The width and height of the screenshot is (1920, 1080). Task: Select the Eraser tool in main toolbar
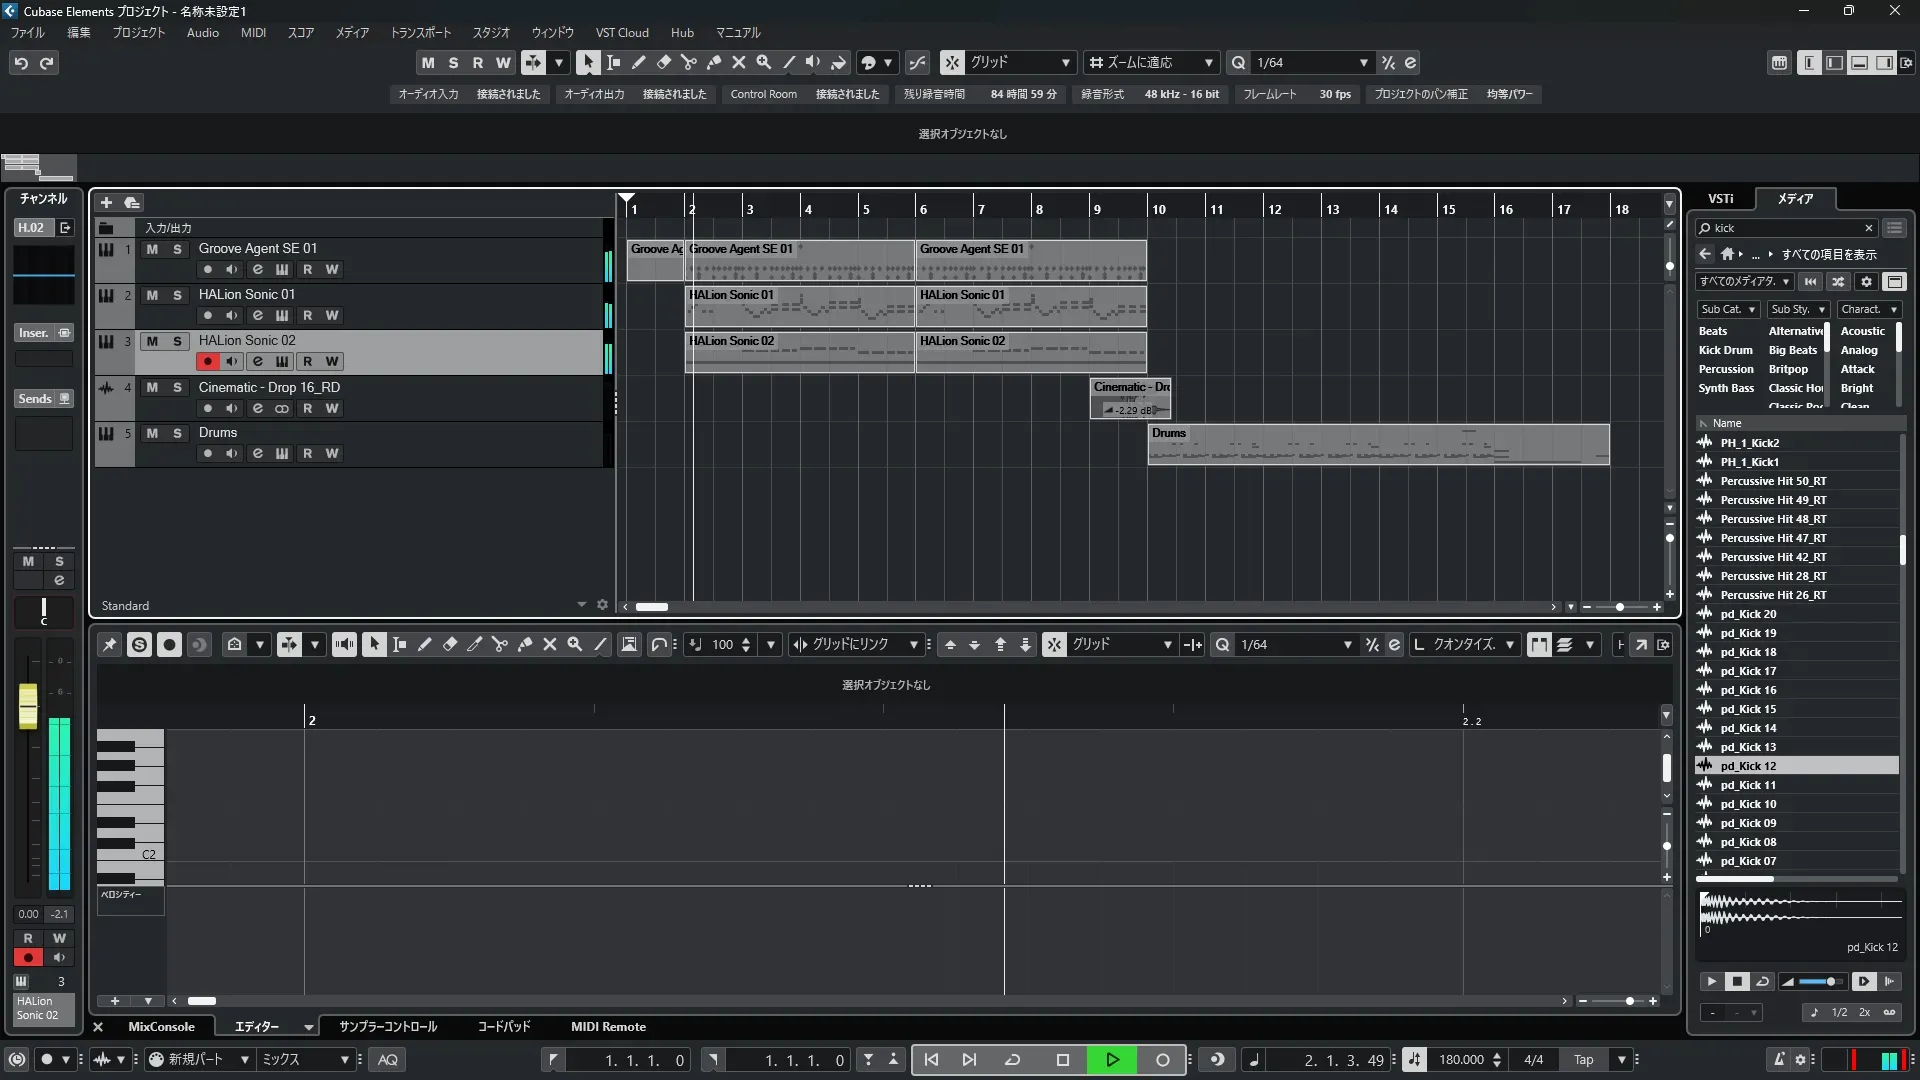click(663, 62)
